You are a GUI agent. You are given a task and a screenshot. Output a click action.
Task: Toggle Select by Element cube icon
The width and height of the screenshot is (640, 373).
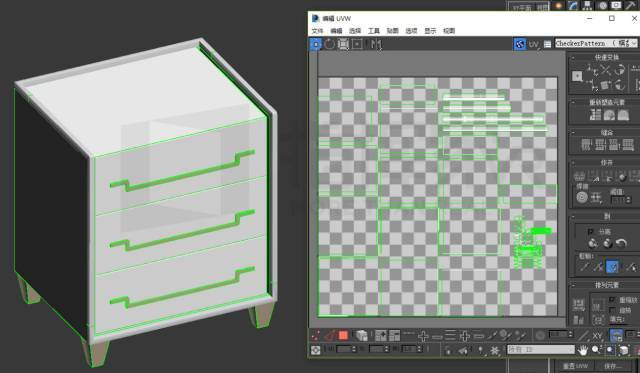coord(361,336)
